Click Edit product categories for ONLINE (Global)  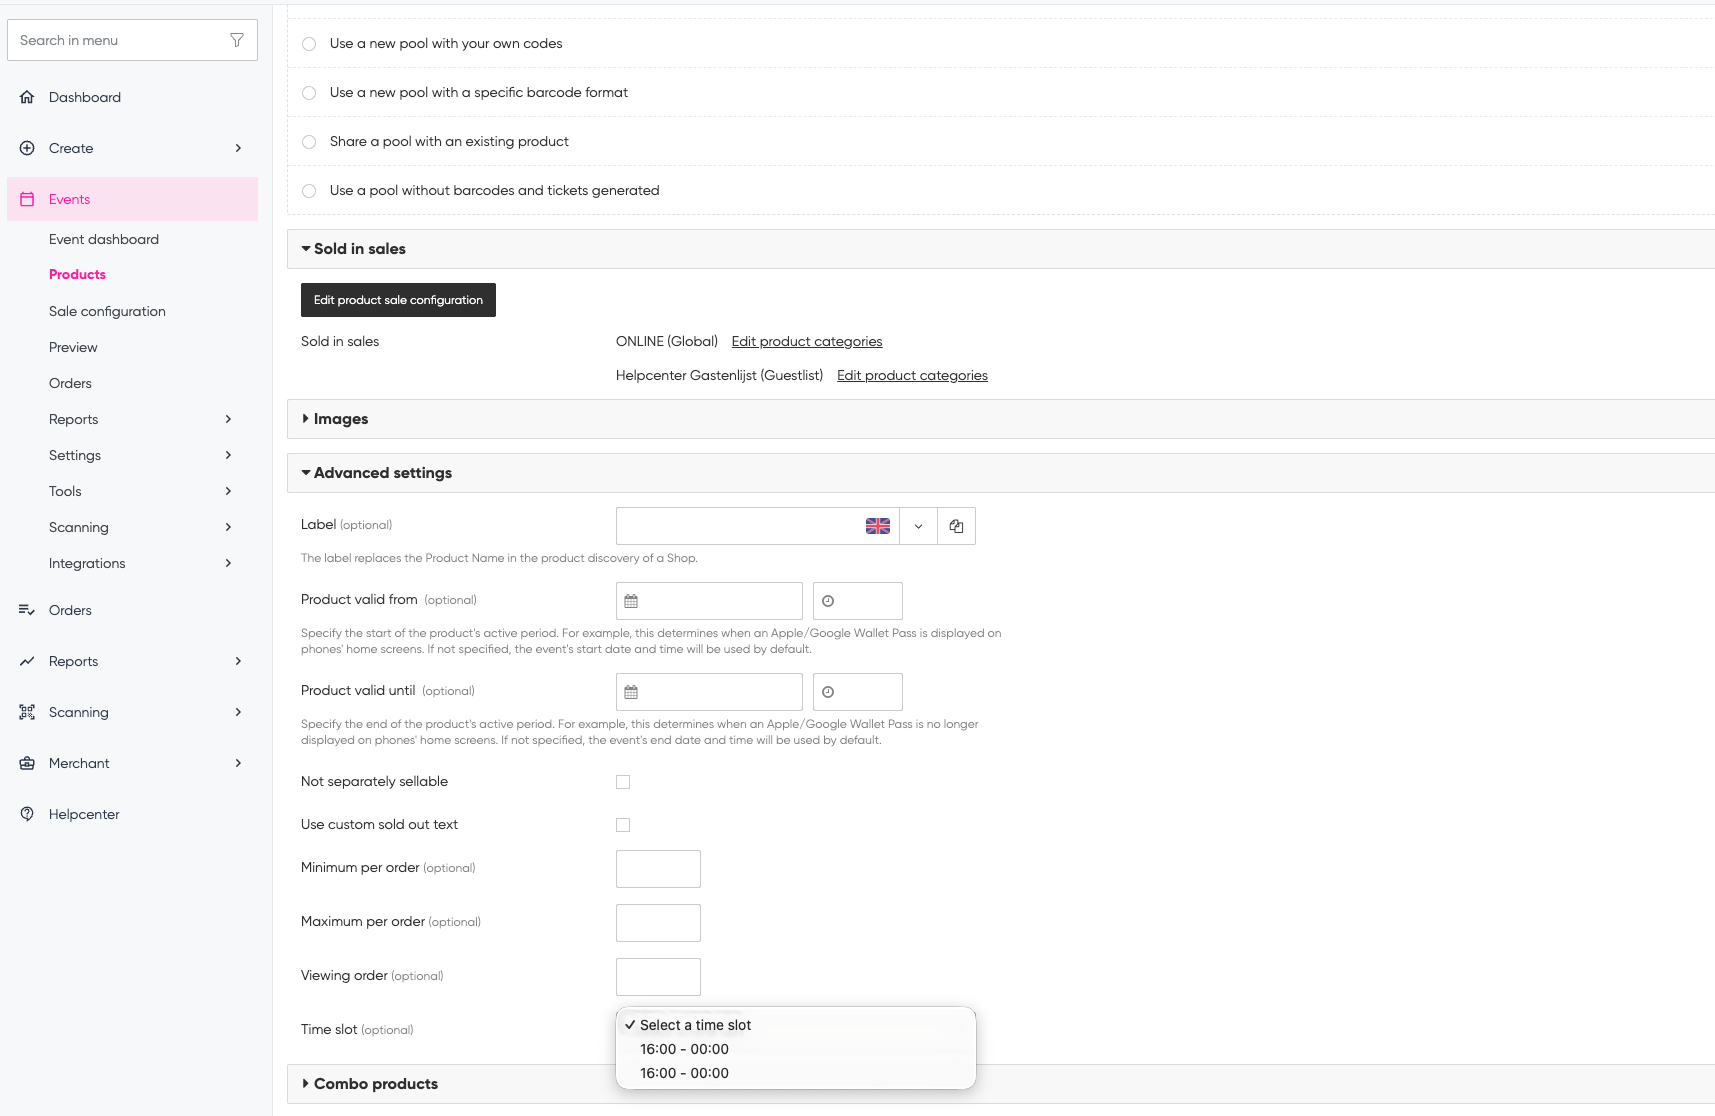click(x=806, y=341)
